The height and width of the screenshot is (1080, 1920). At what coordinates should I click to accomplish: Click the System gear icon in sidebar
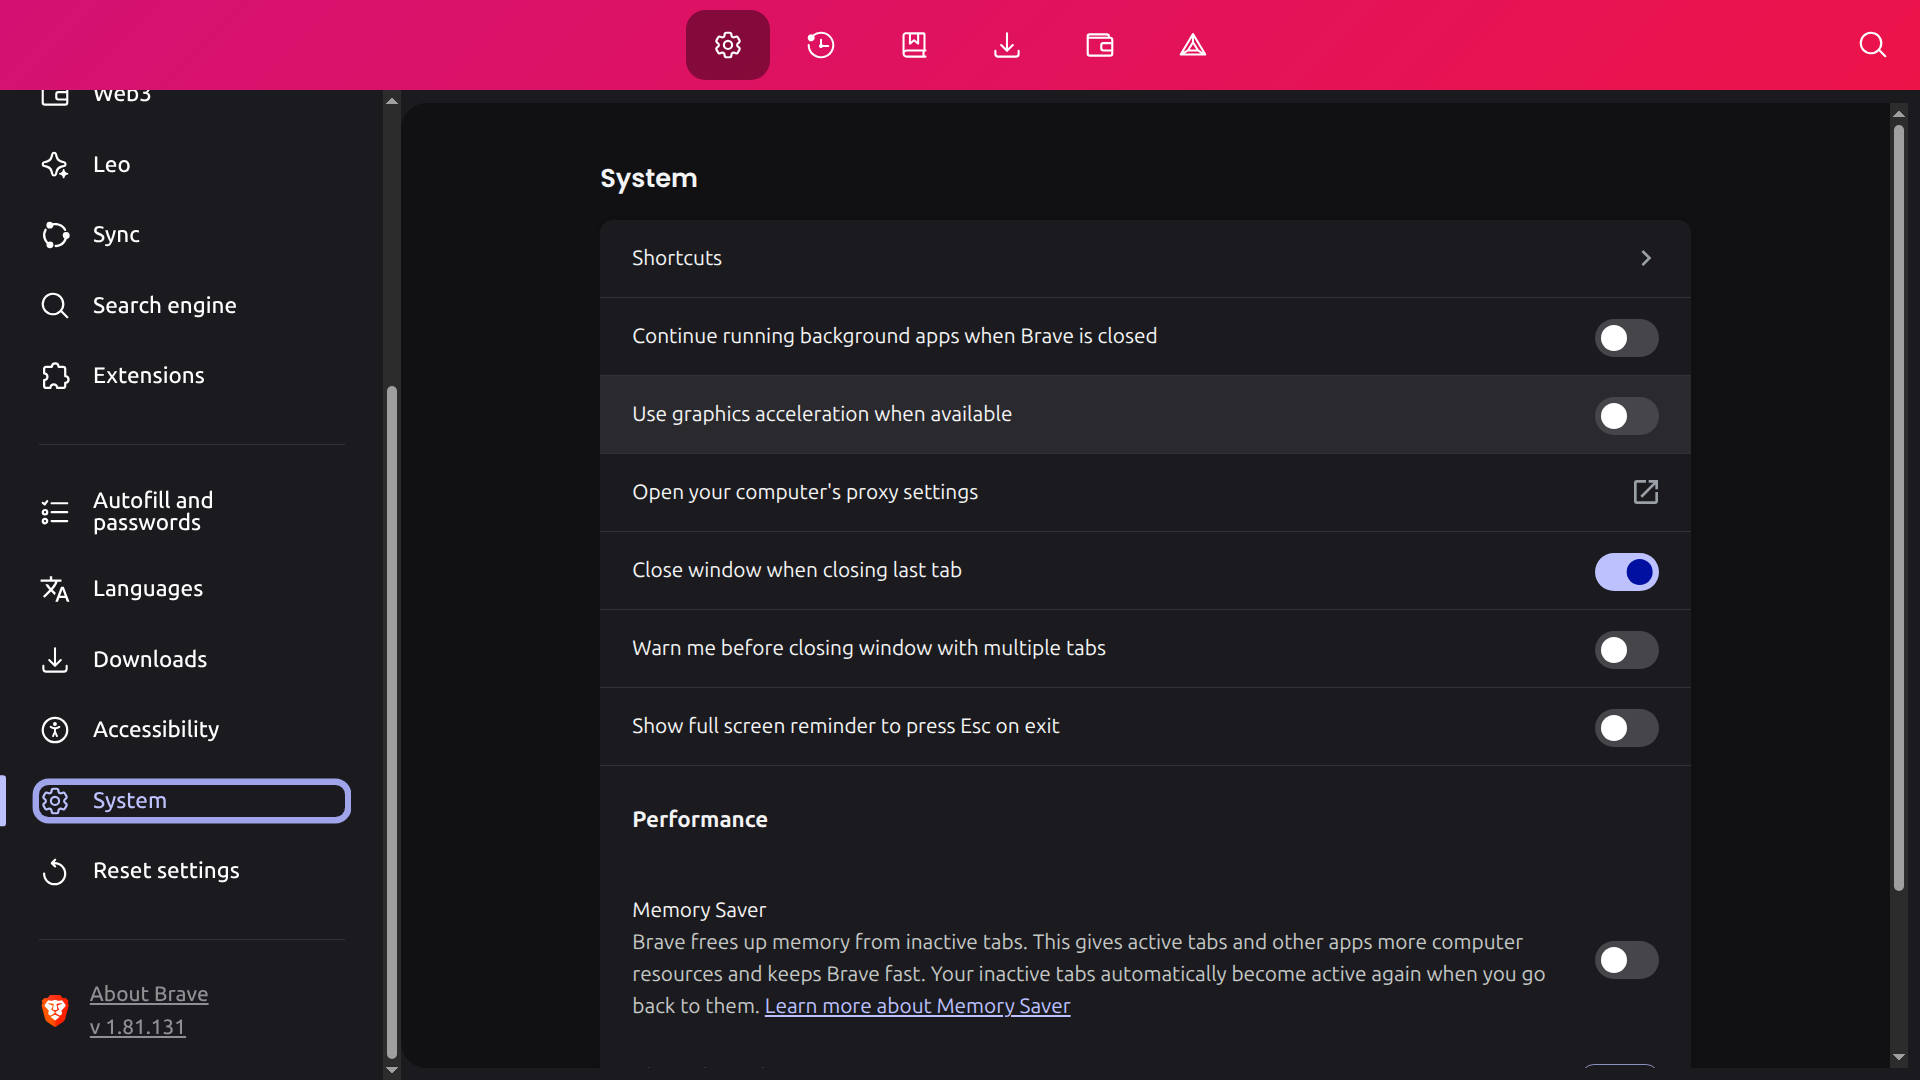[55, 800]
